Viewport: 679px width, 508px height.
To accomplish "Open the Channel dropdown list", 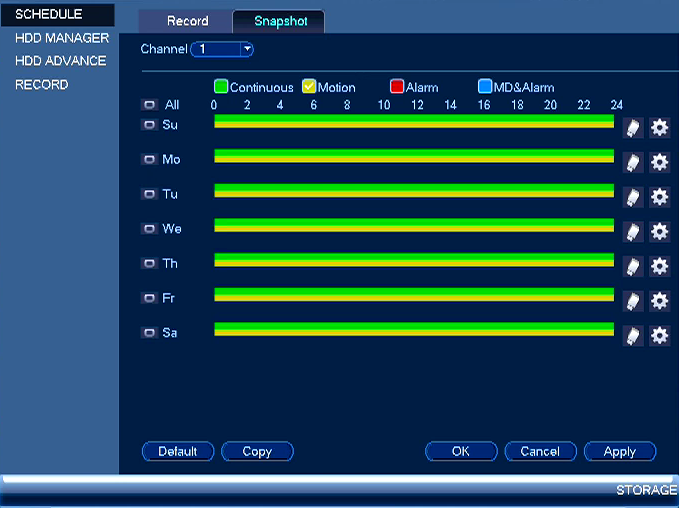I will tap(222, 49).
